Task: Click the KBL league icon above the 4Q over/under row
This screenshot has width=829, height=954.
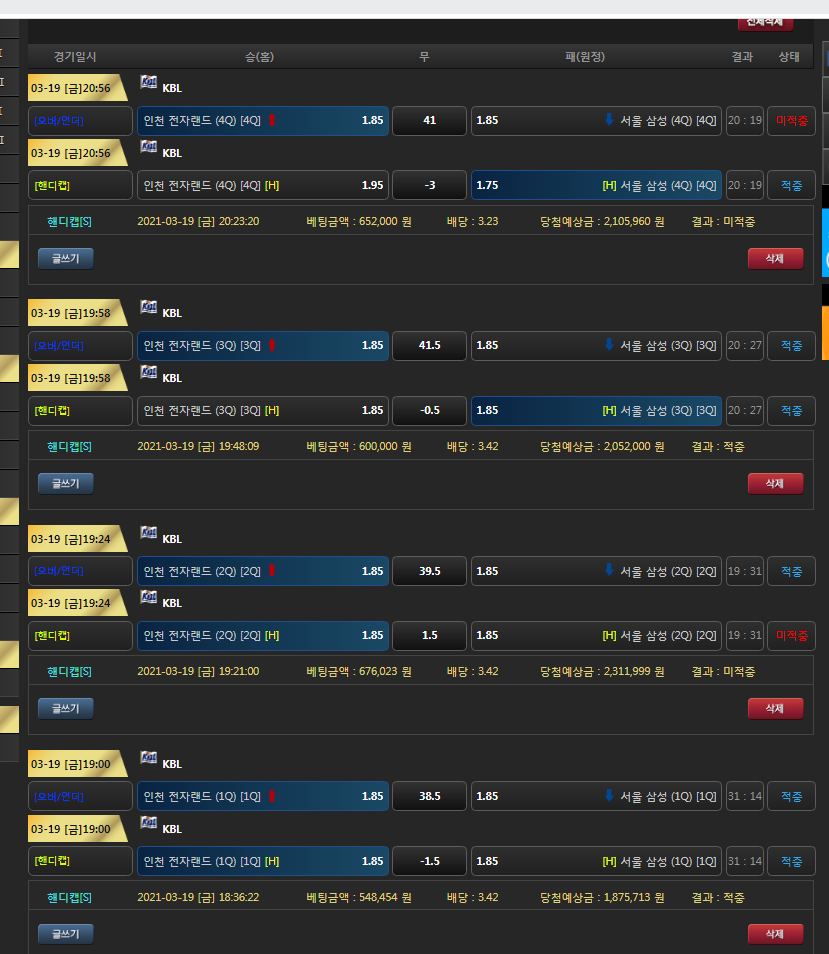Action: point(149,84)
